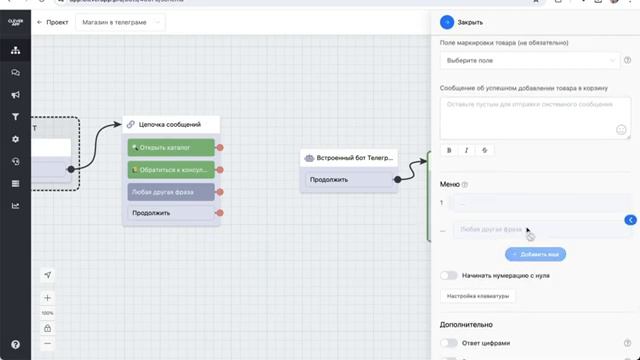This screenshot has height=360, width=640.
Task: Click help icon beside Ответ цифрами
Action: [627, 343]
